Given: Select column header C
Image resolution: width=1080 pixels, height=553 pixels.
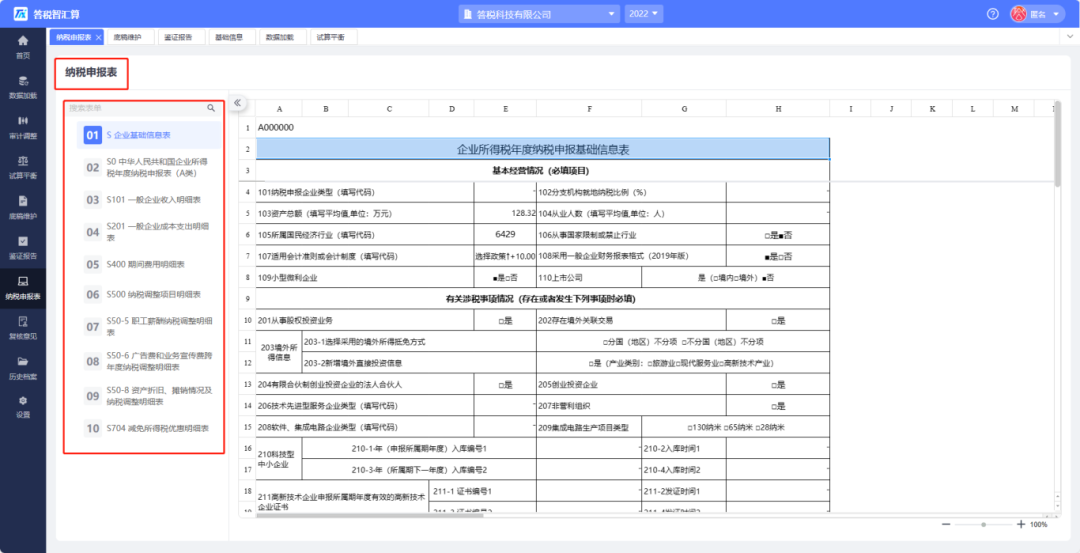Looking at the screenshot, I should [x=388, y=109].
